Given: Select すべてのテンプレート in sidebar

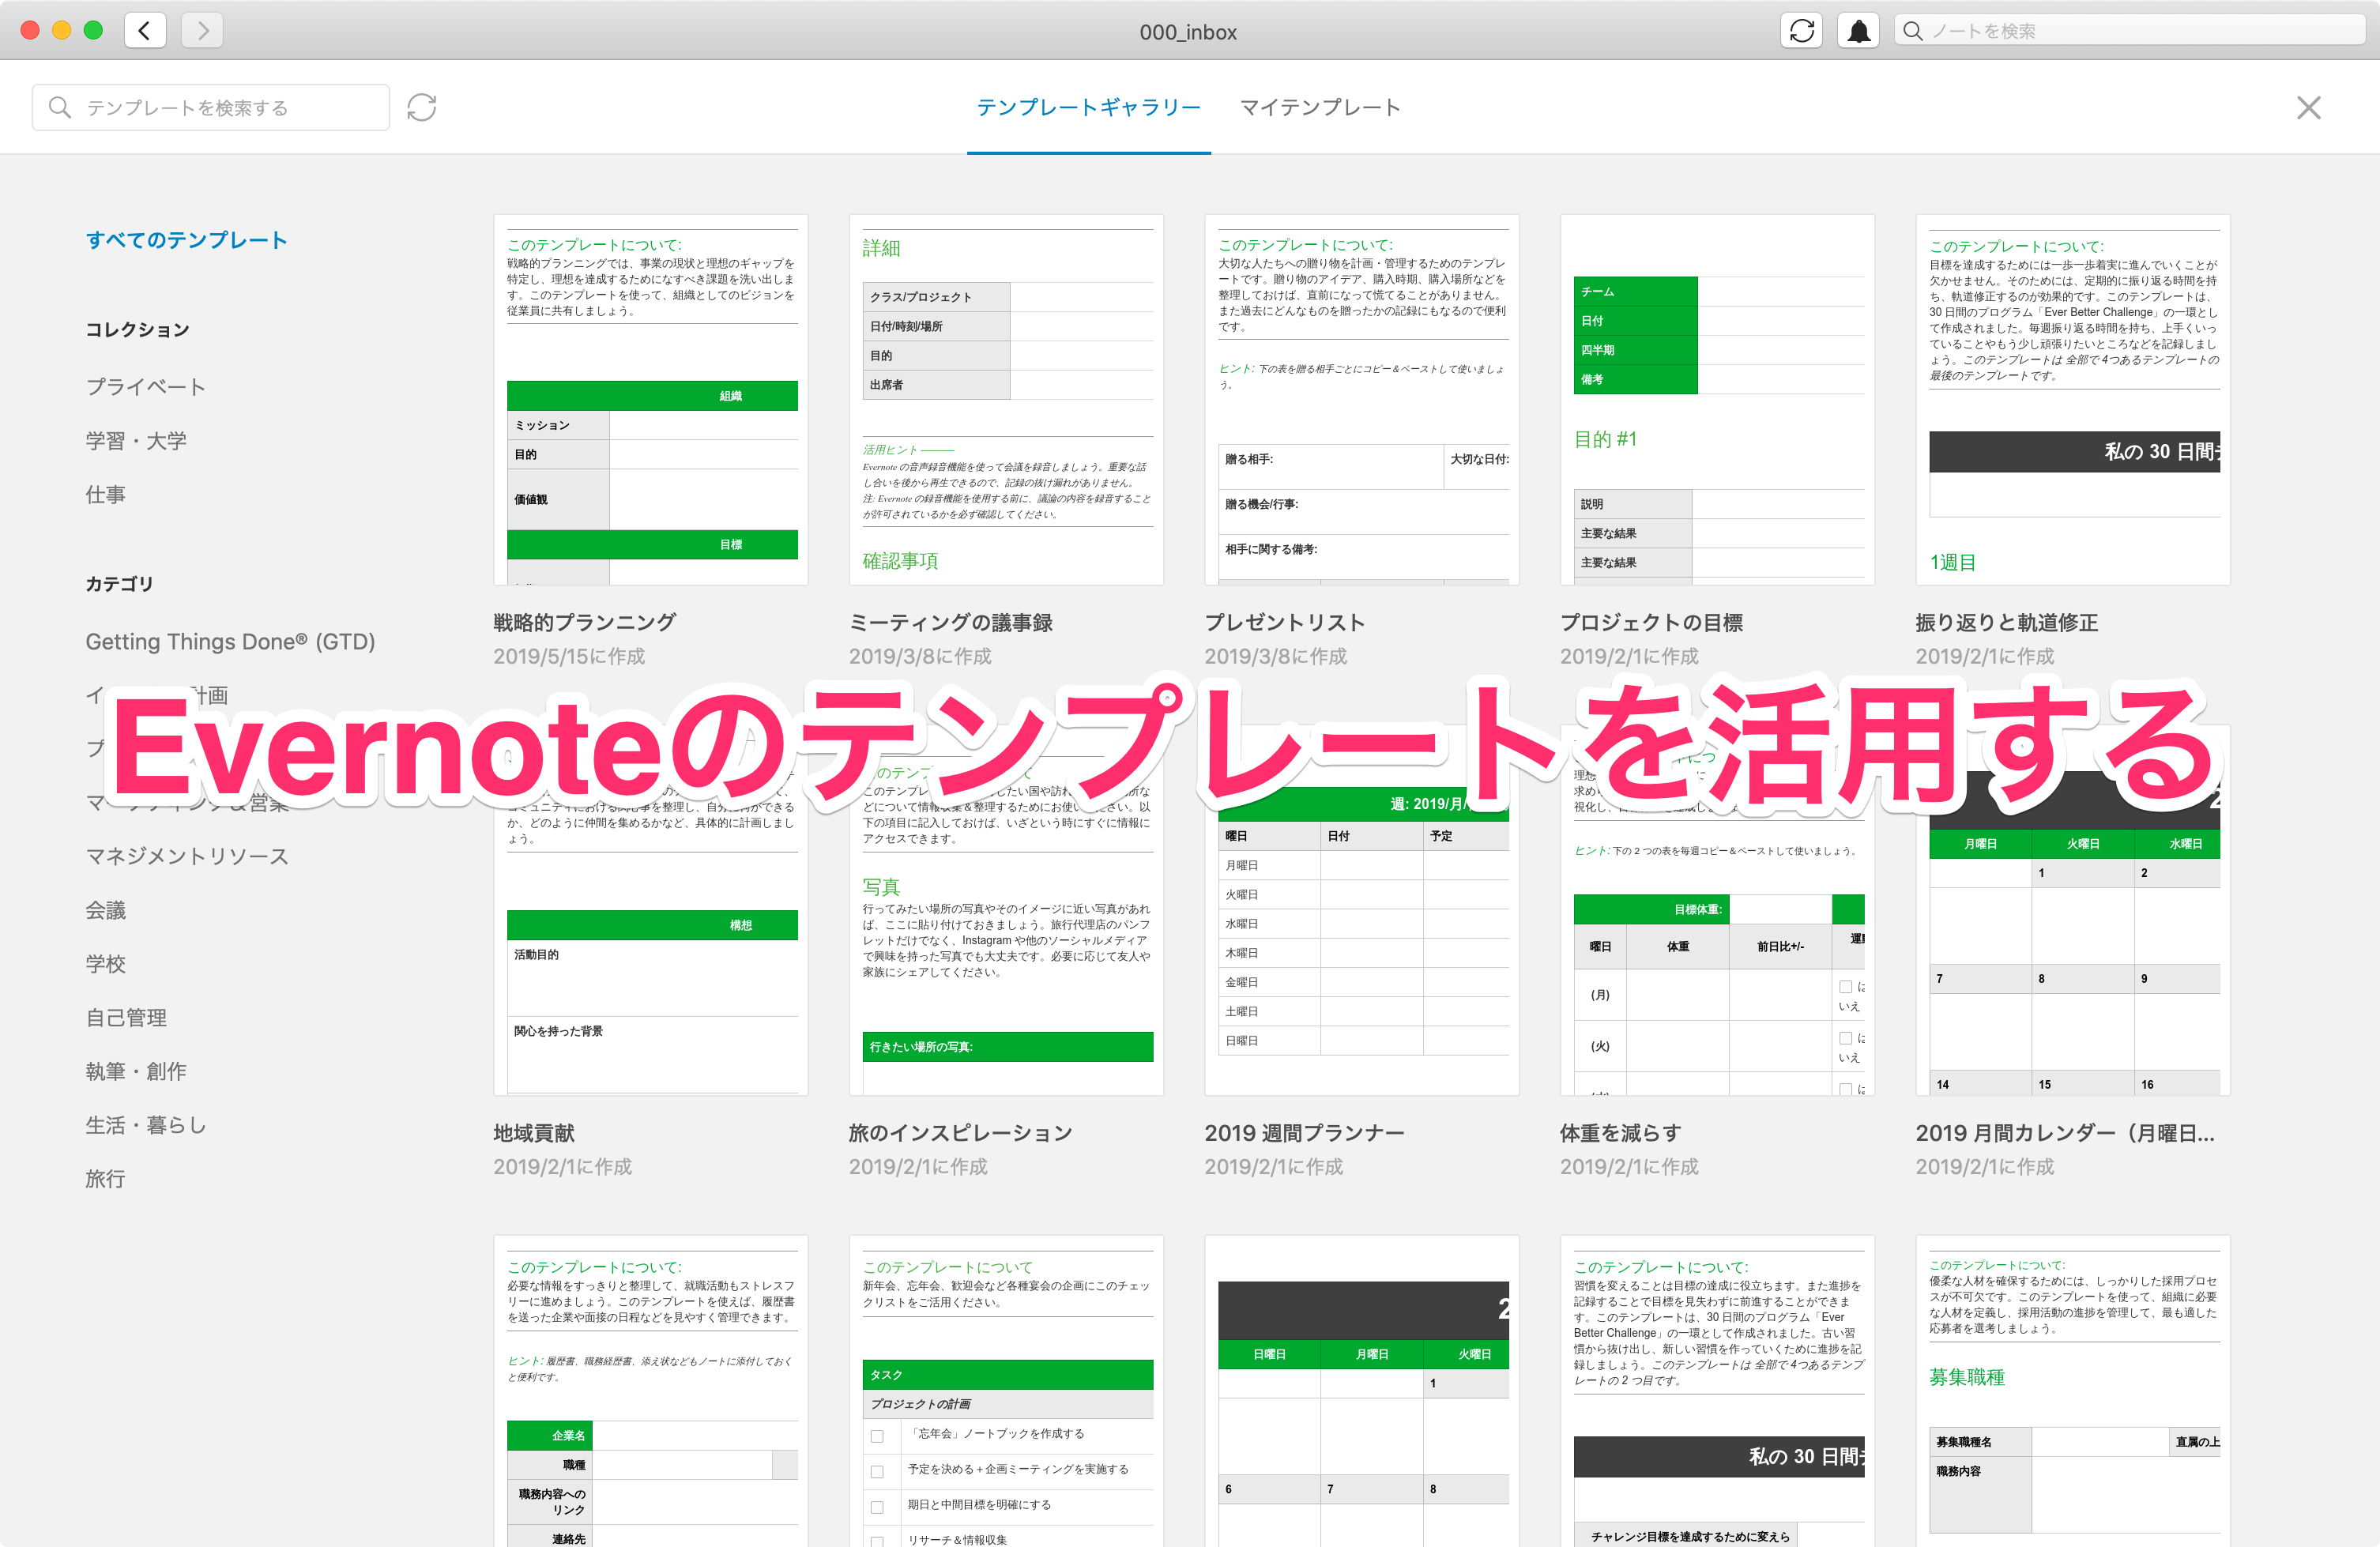Looking at the screenshot, I should coord(187,240).
